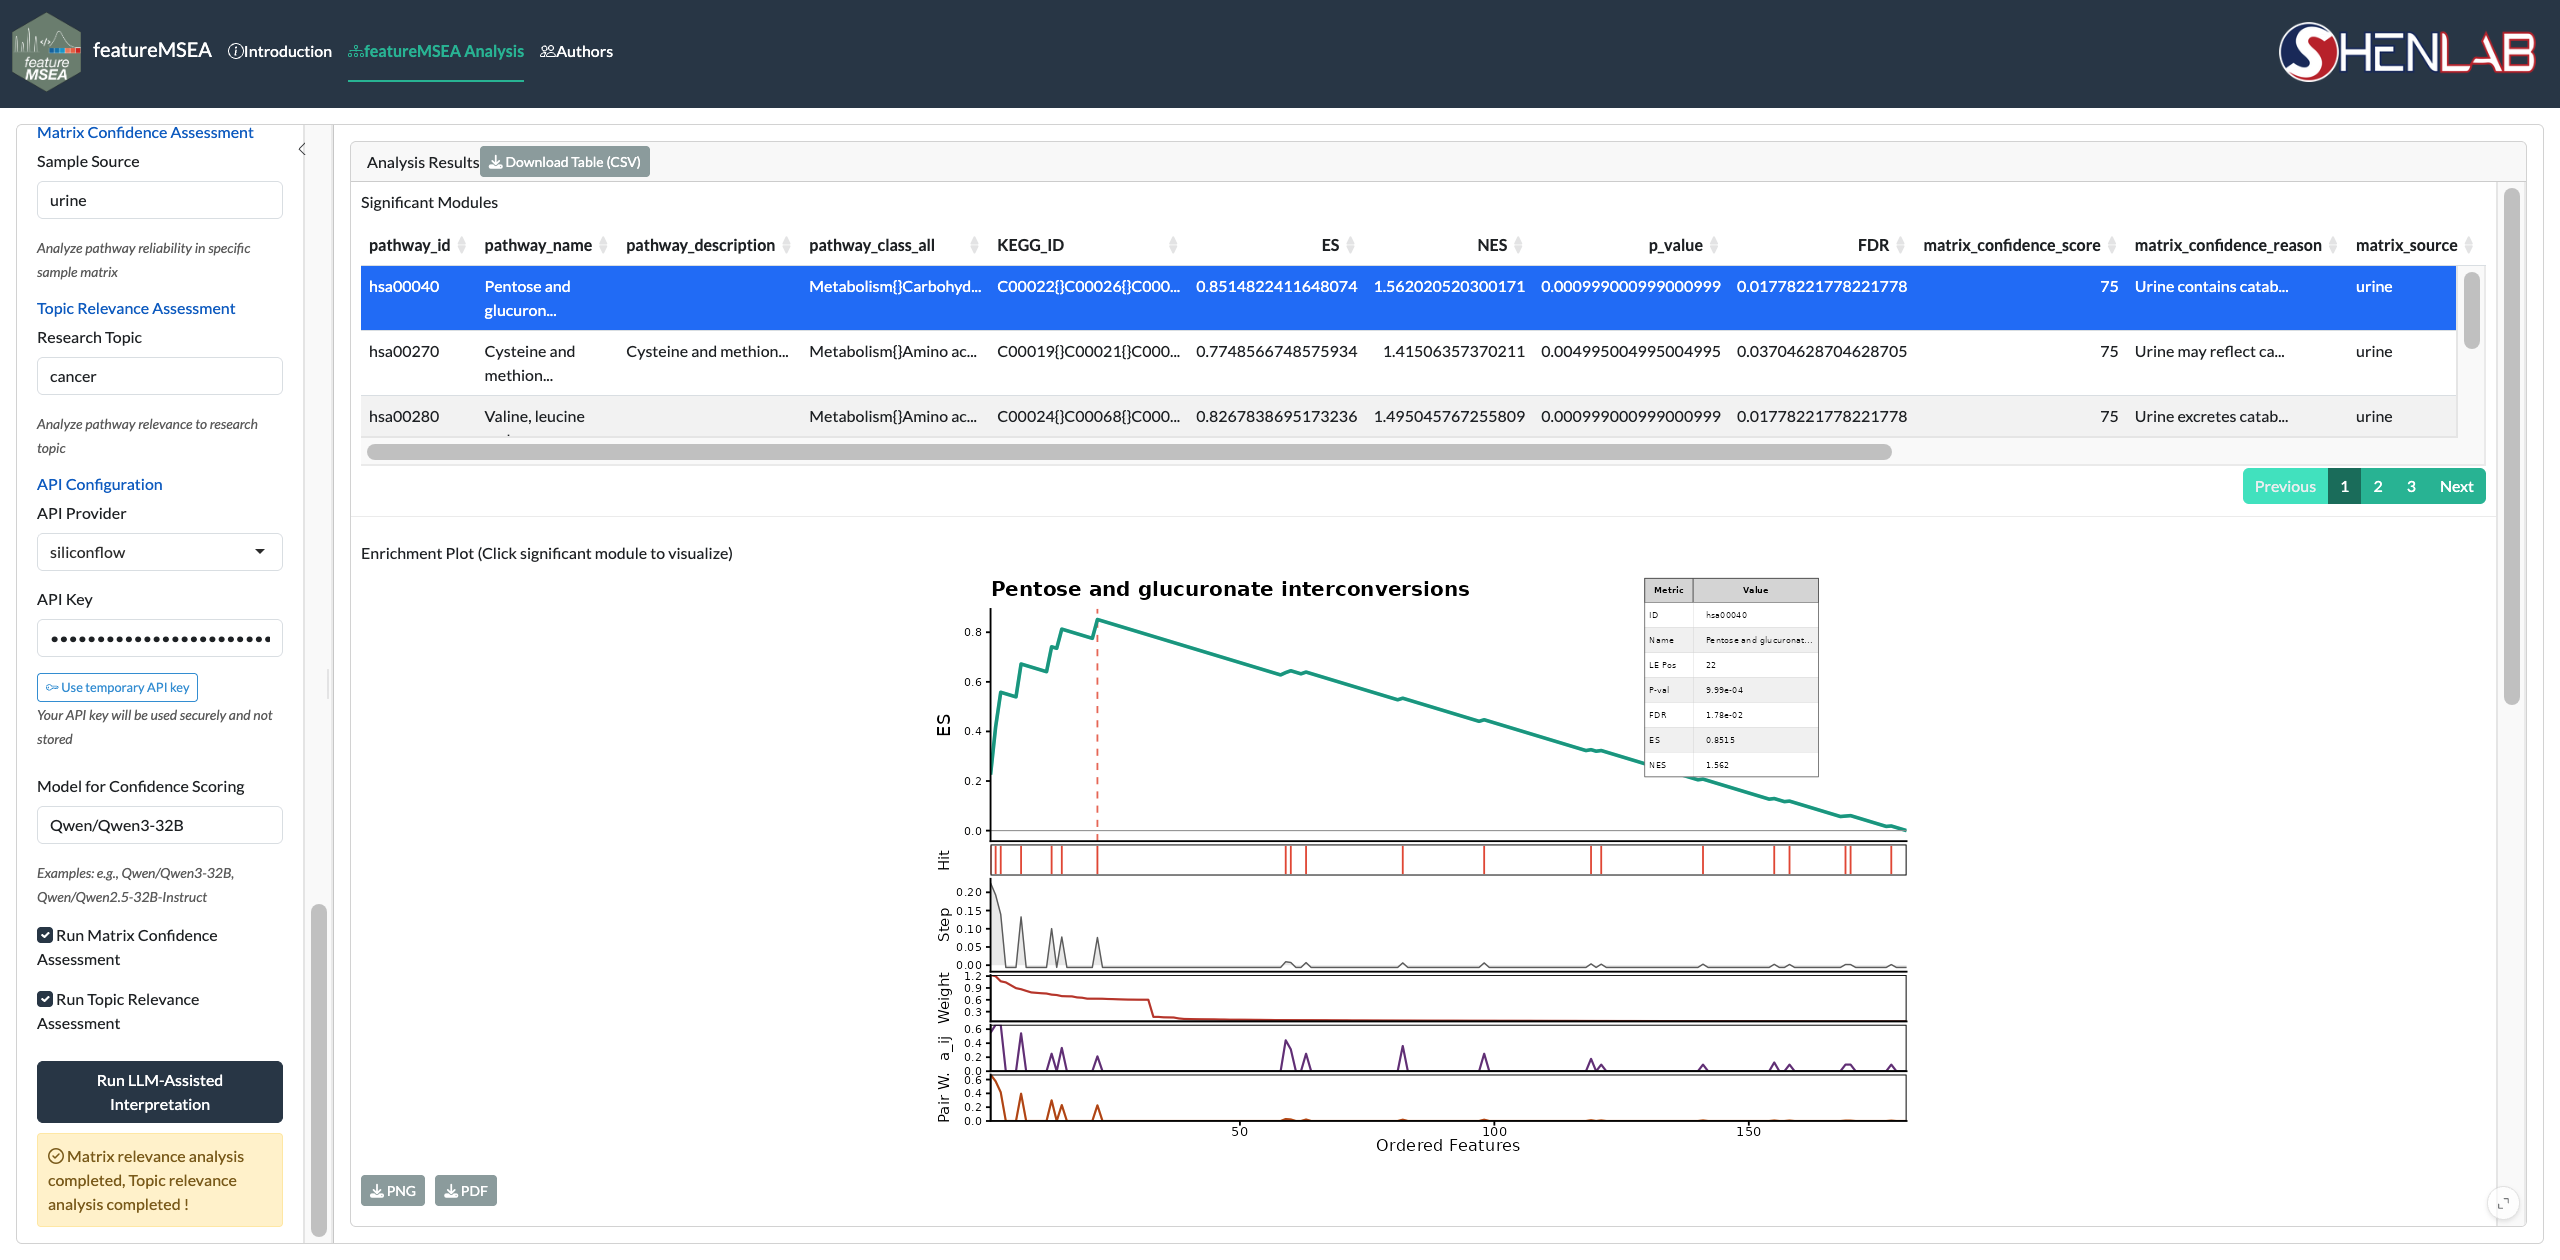Open the Authors tab
2560x1260 pixels.
click(577, 51)
